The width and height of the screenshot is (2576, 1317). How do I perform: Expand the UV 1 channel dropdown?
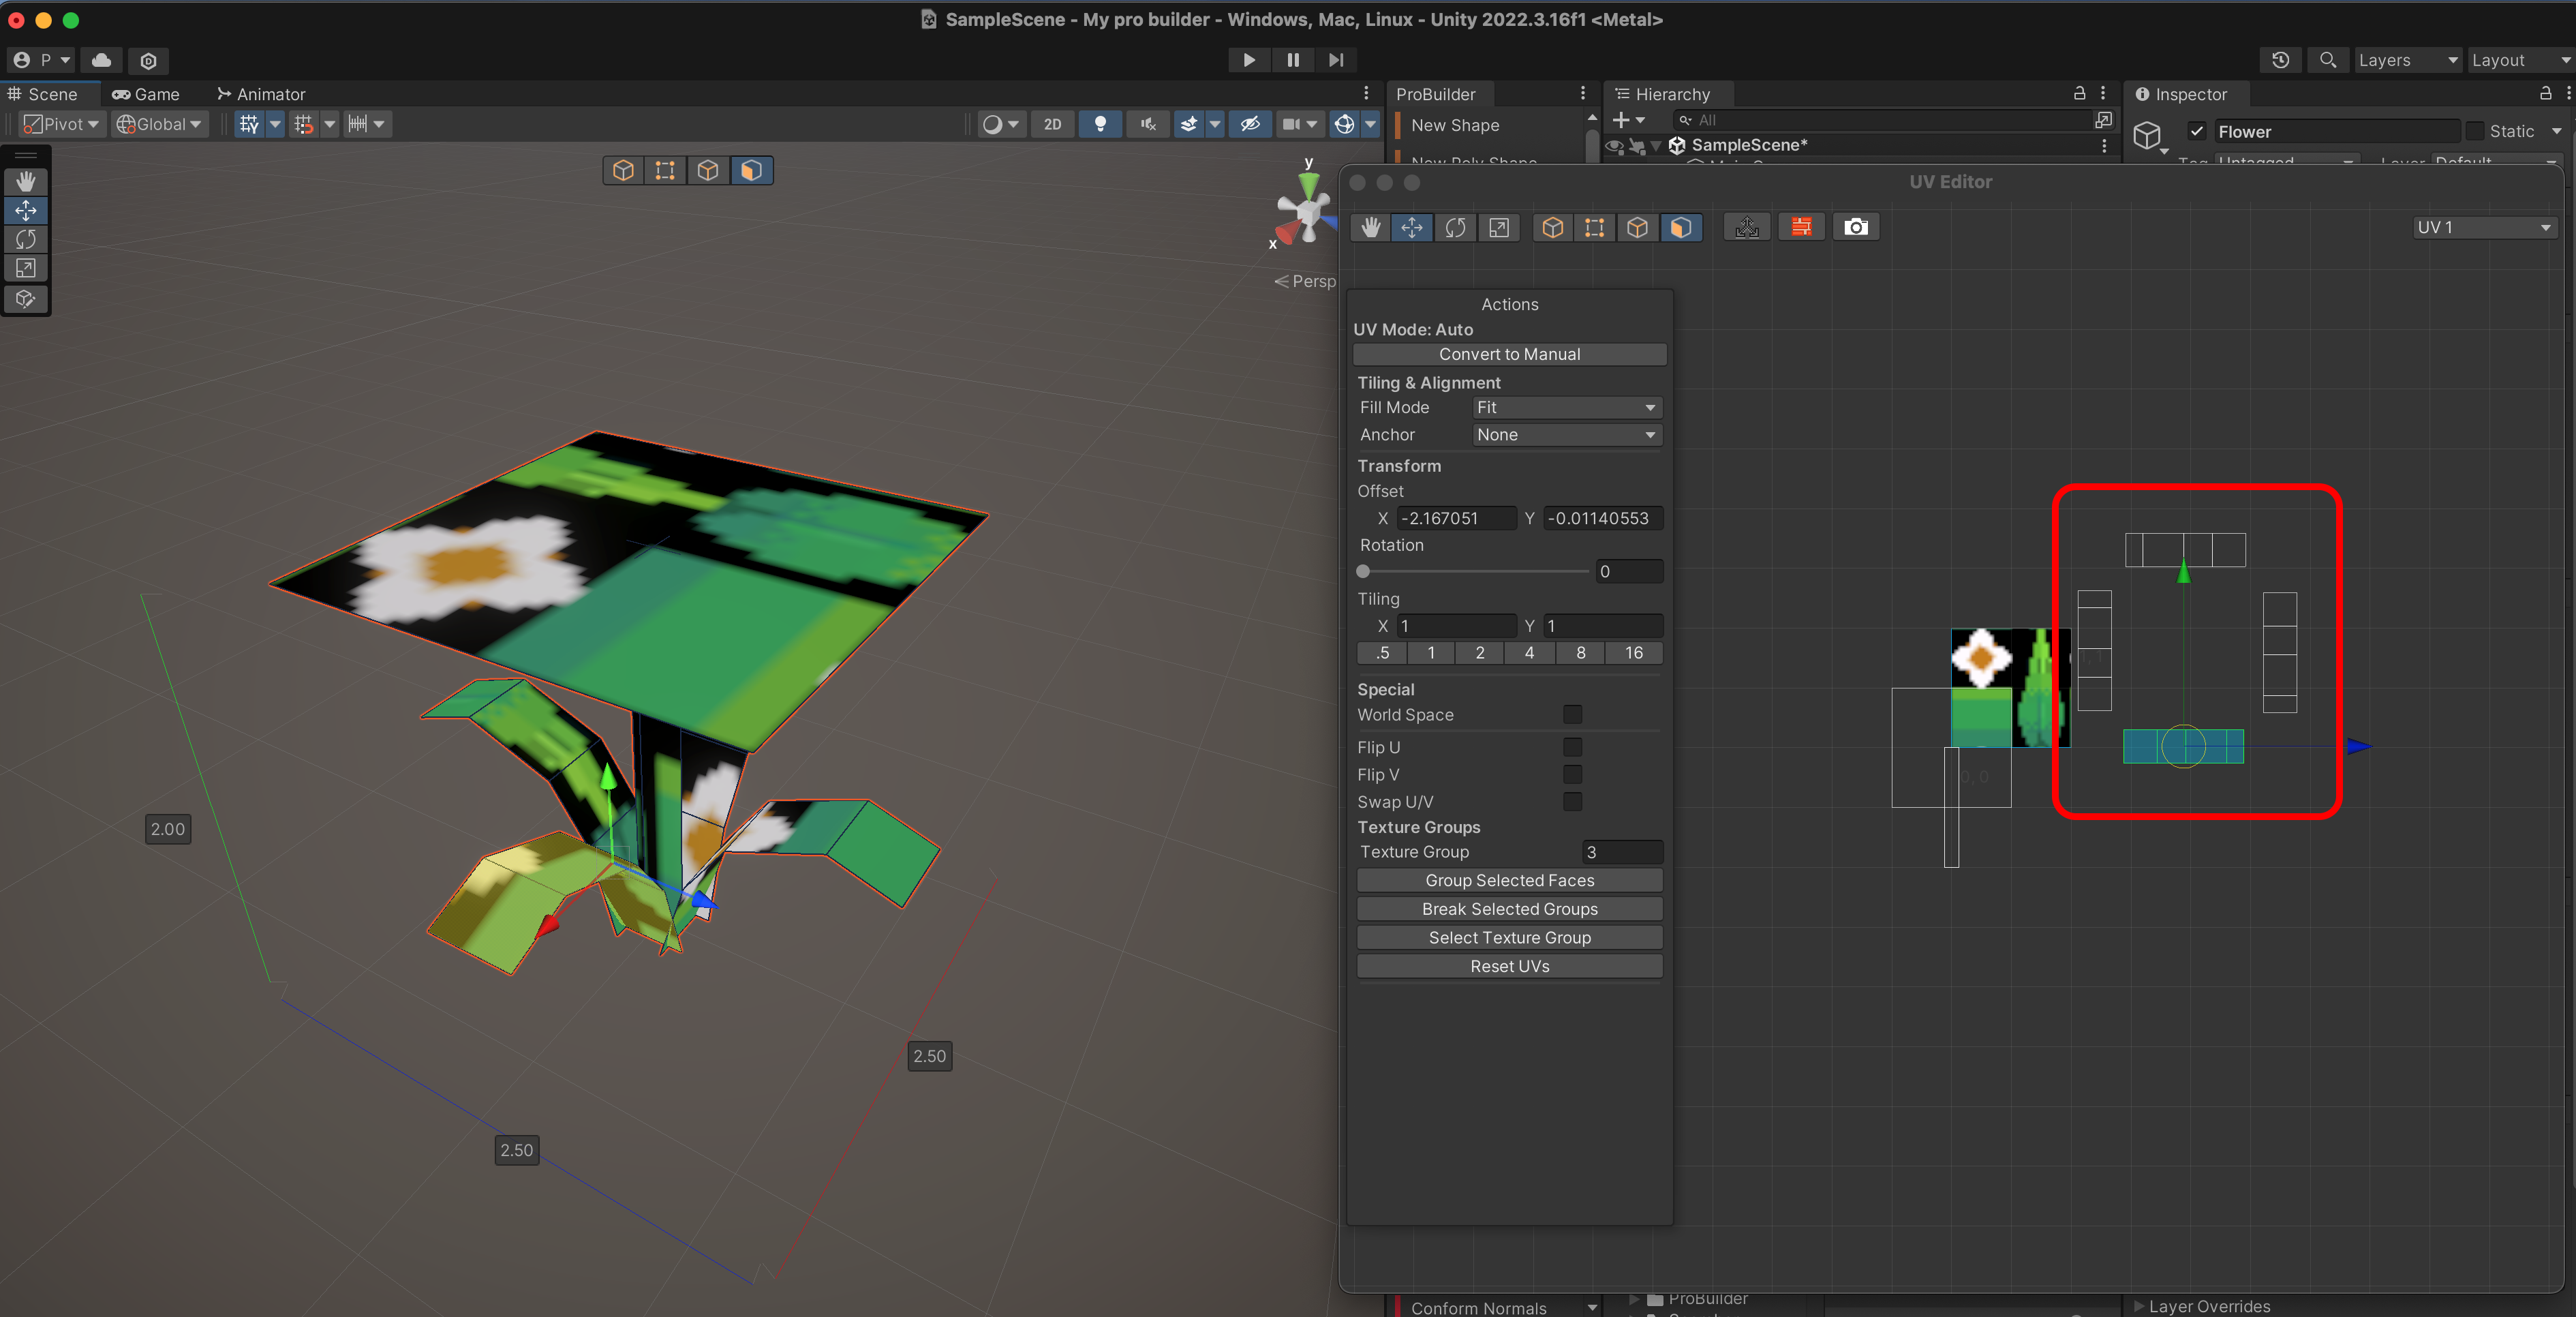click(2483, 227)
